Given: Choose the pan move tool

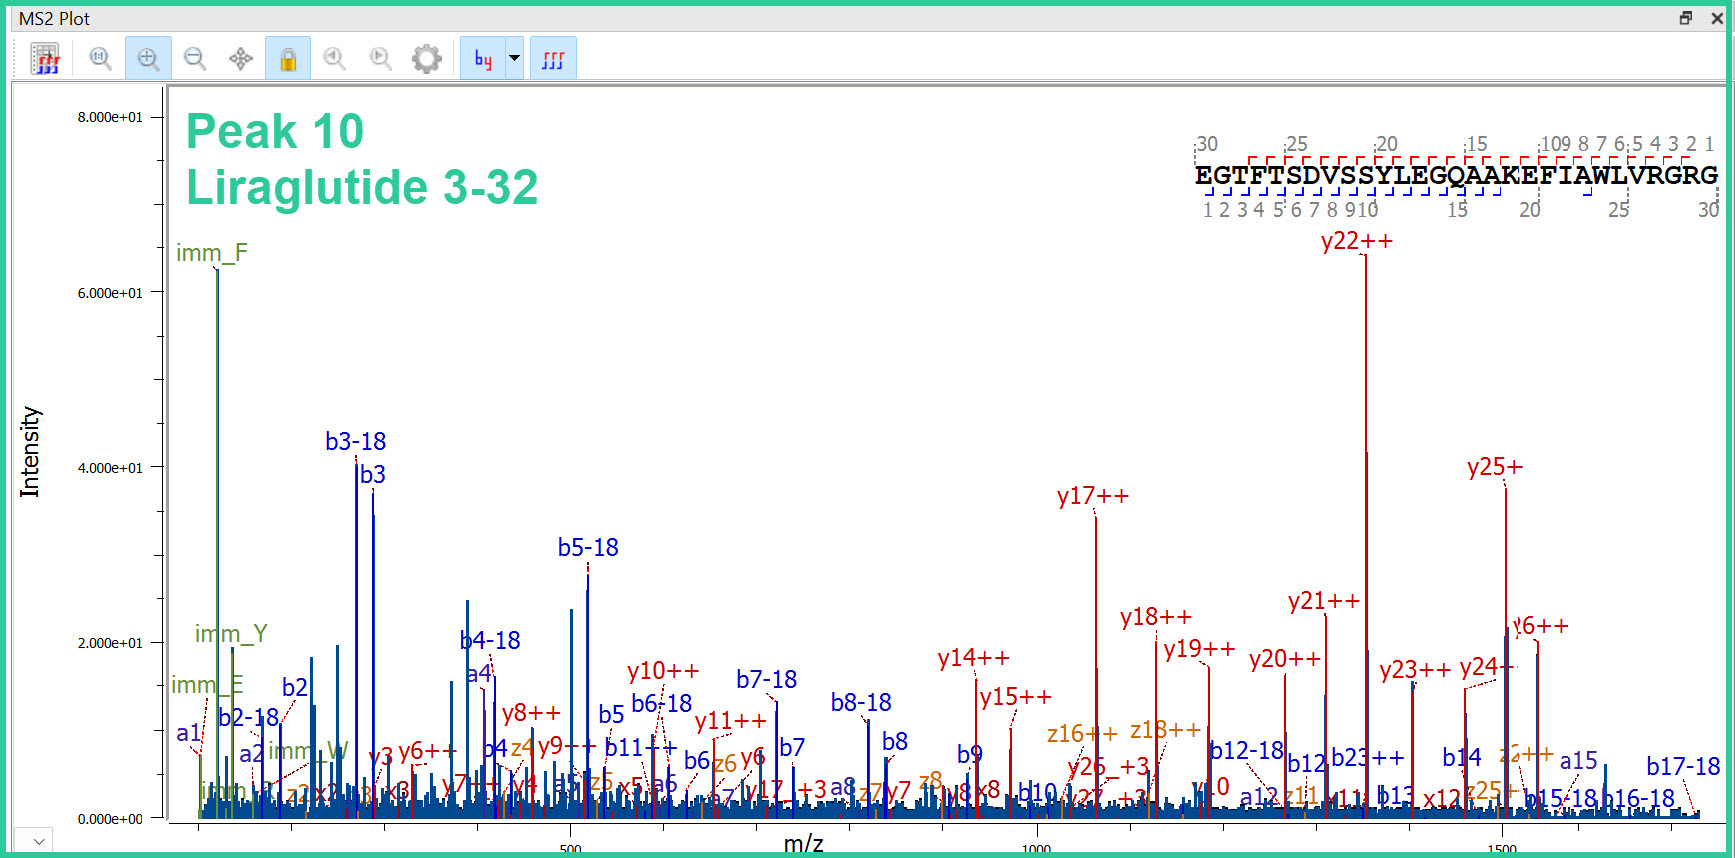Looking at the screenshot, I should (241, 59).
